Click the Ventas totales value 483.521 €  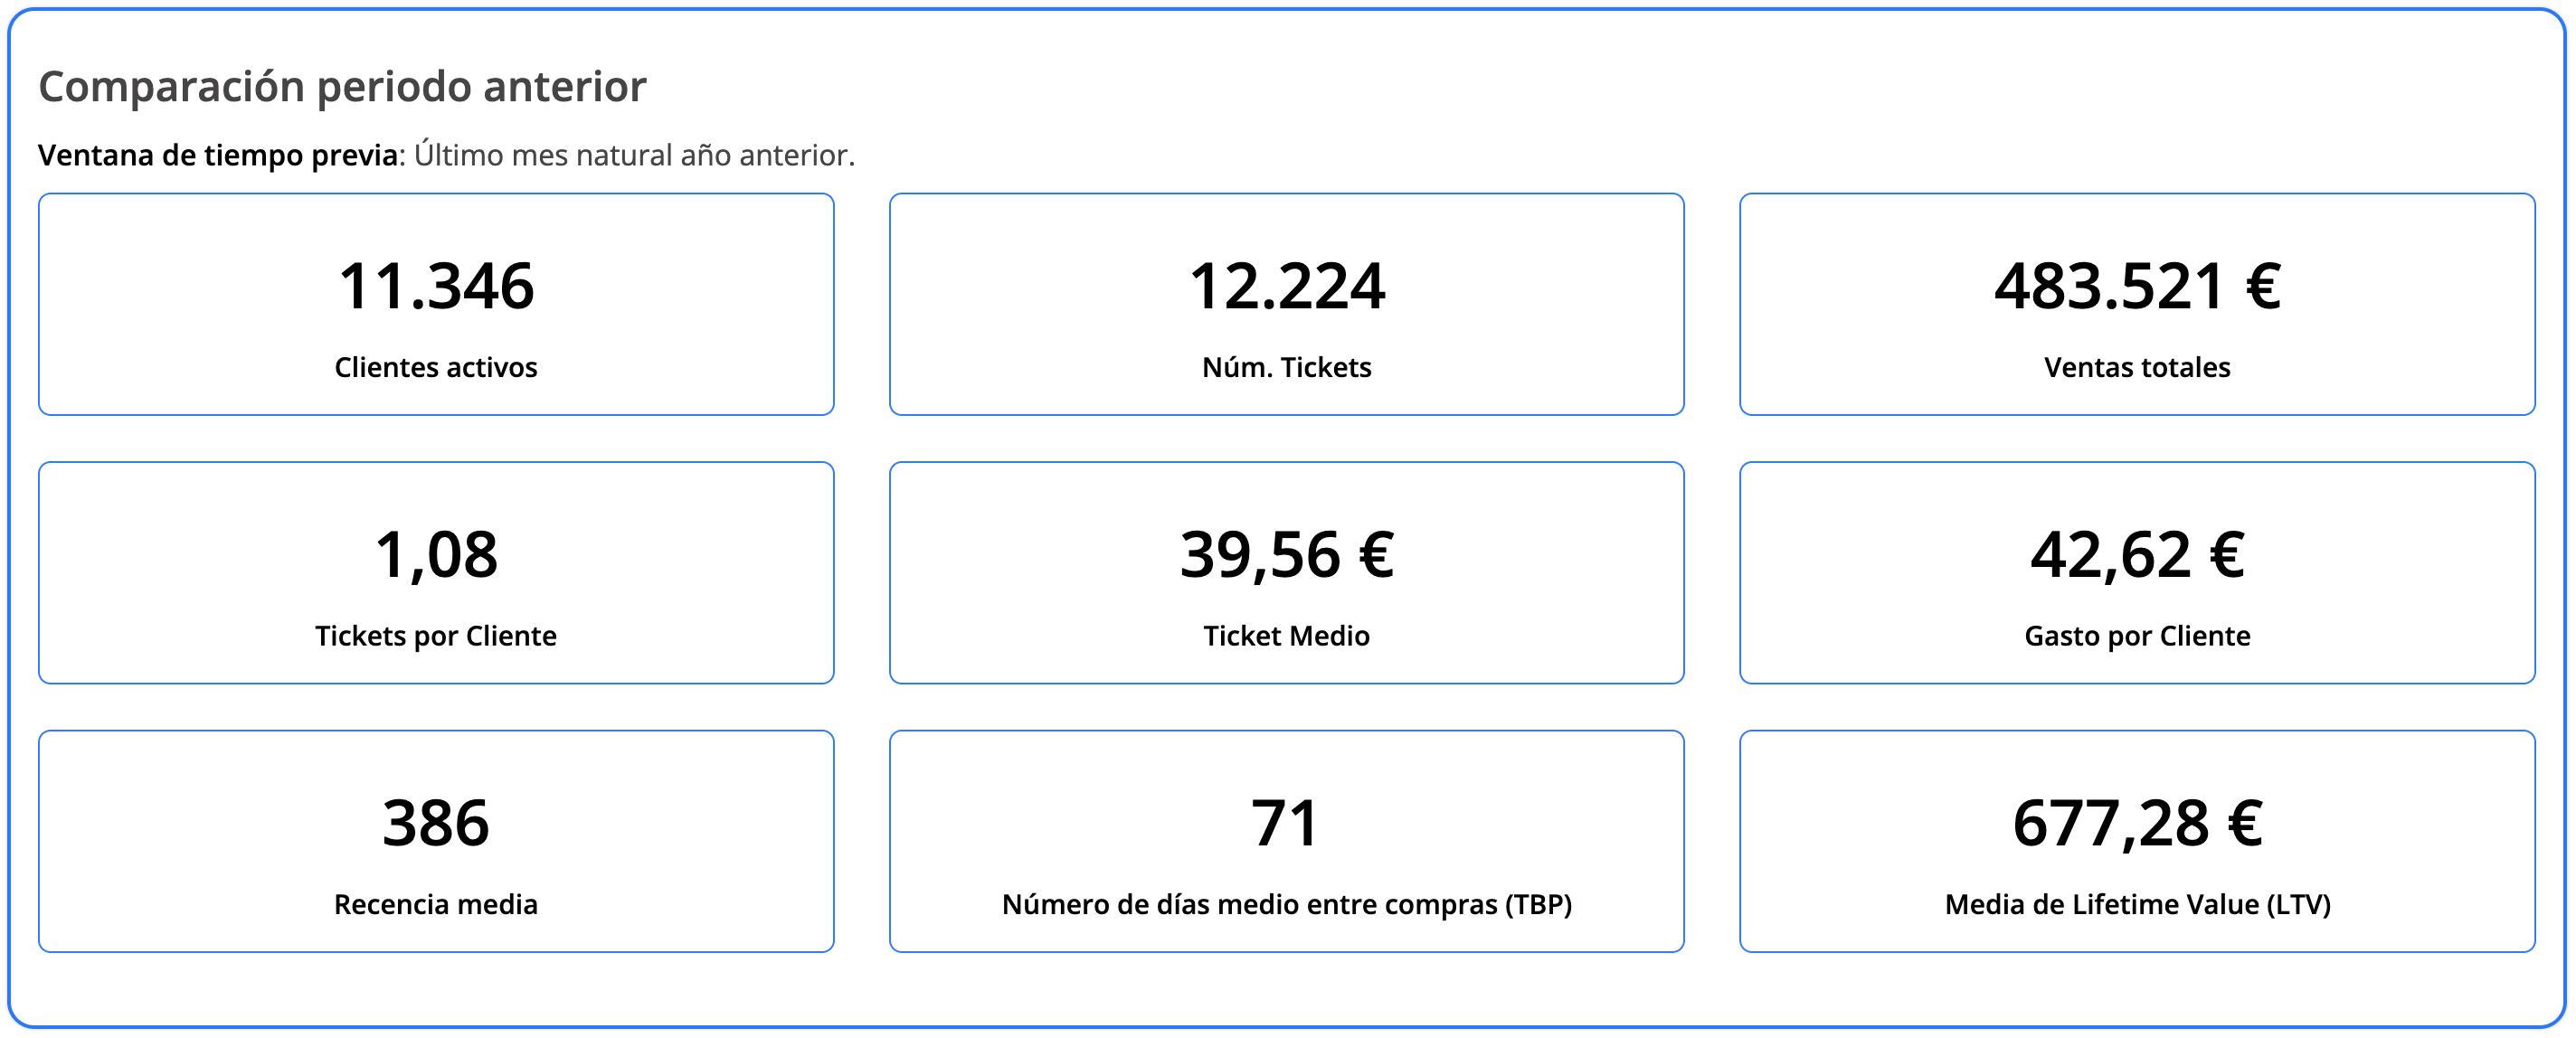[x=2137, y=286]
